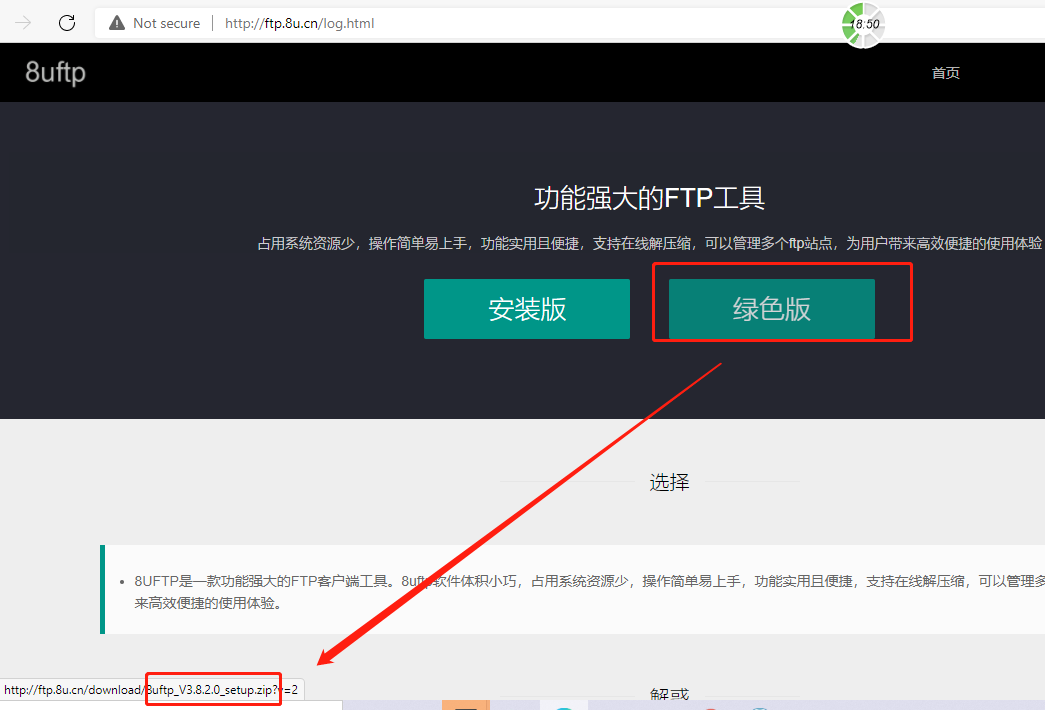Click the orange icon in the taskbar

[x=466, y=705]
